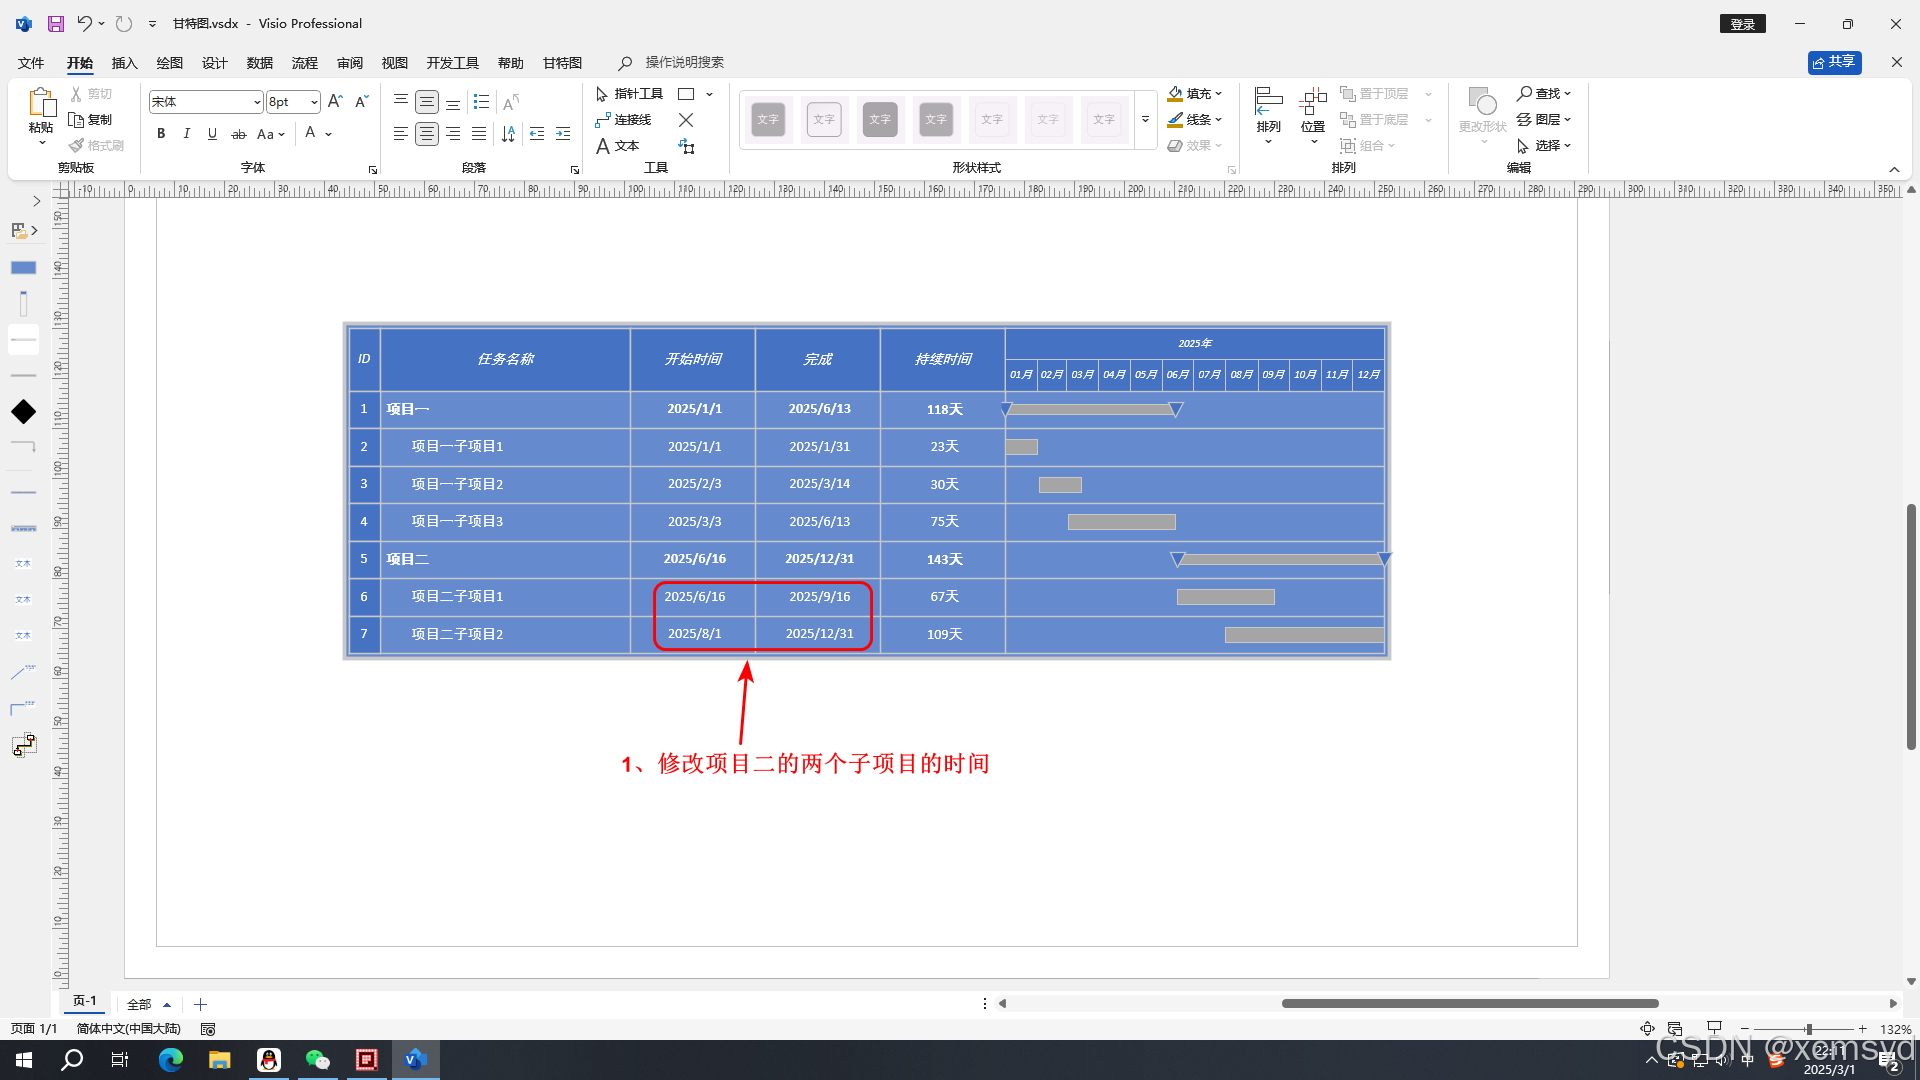The width and height of the screenshot is (1920, 1080).
Task: Click the save icon in title bar
Action: pyautogui.click(x=56, y=23)
